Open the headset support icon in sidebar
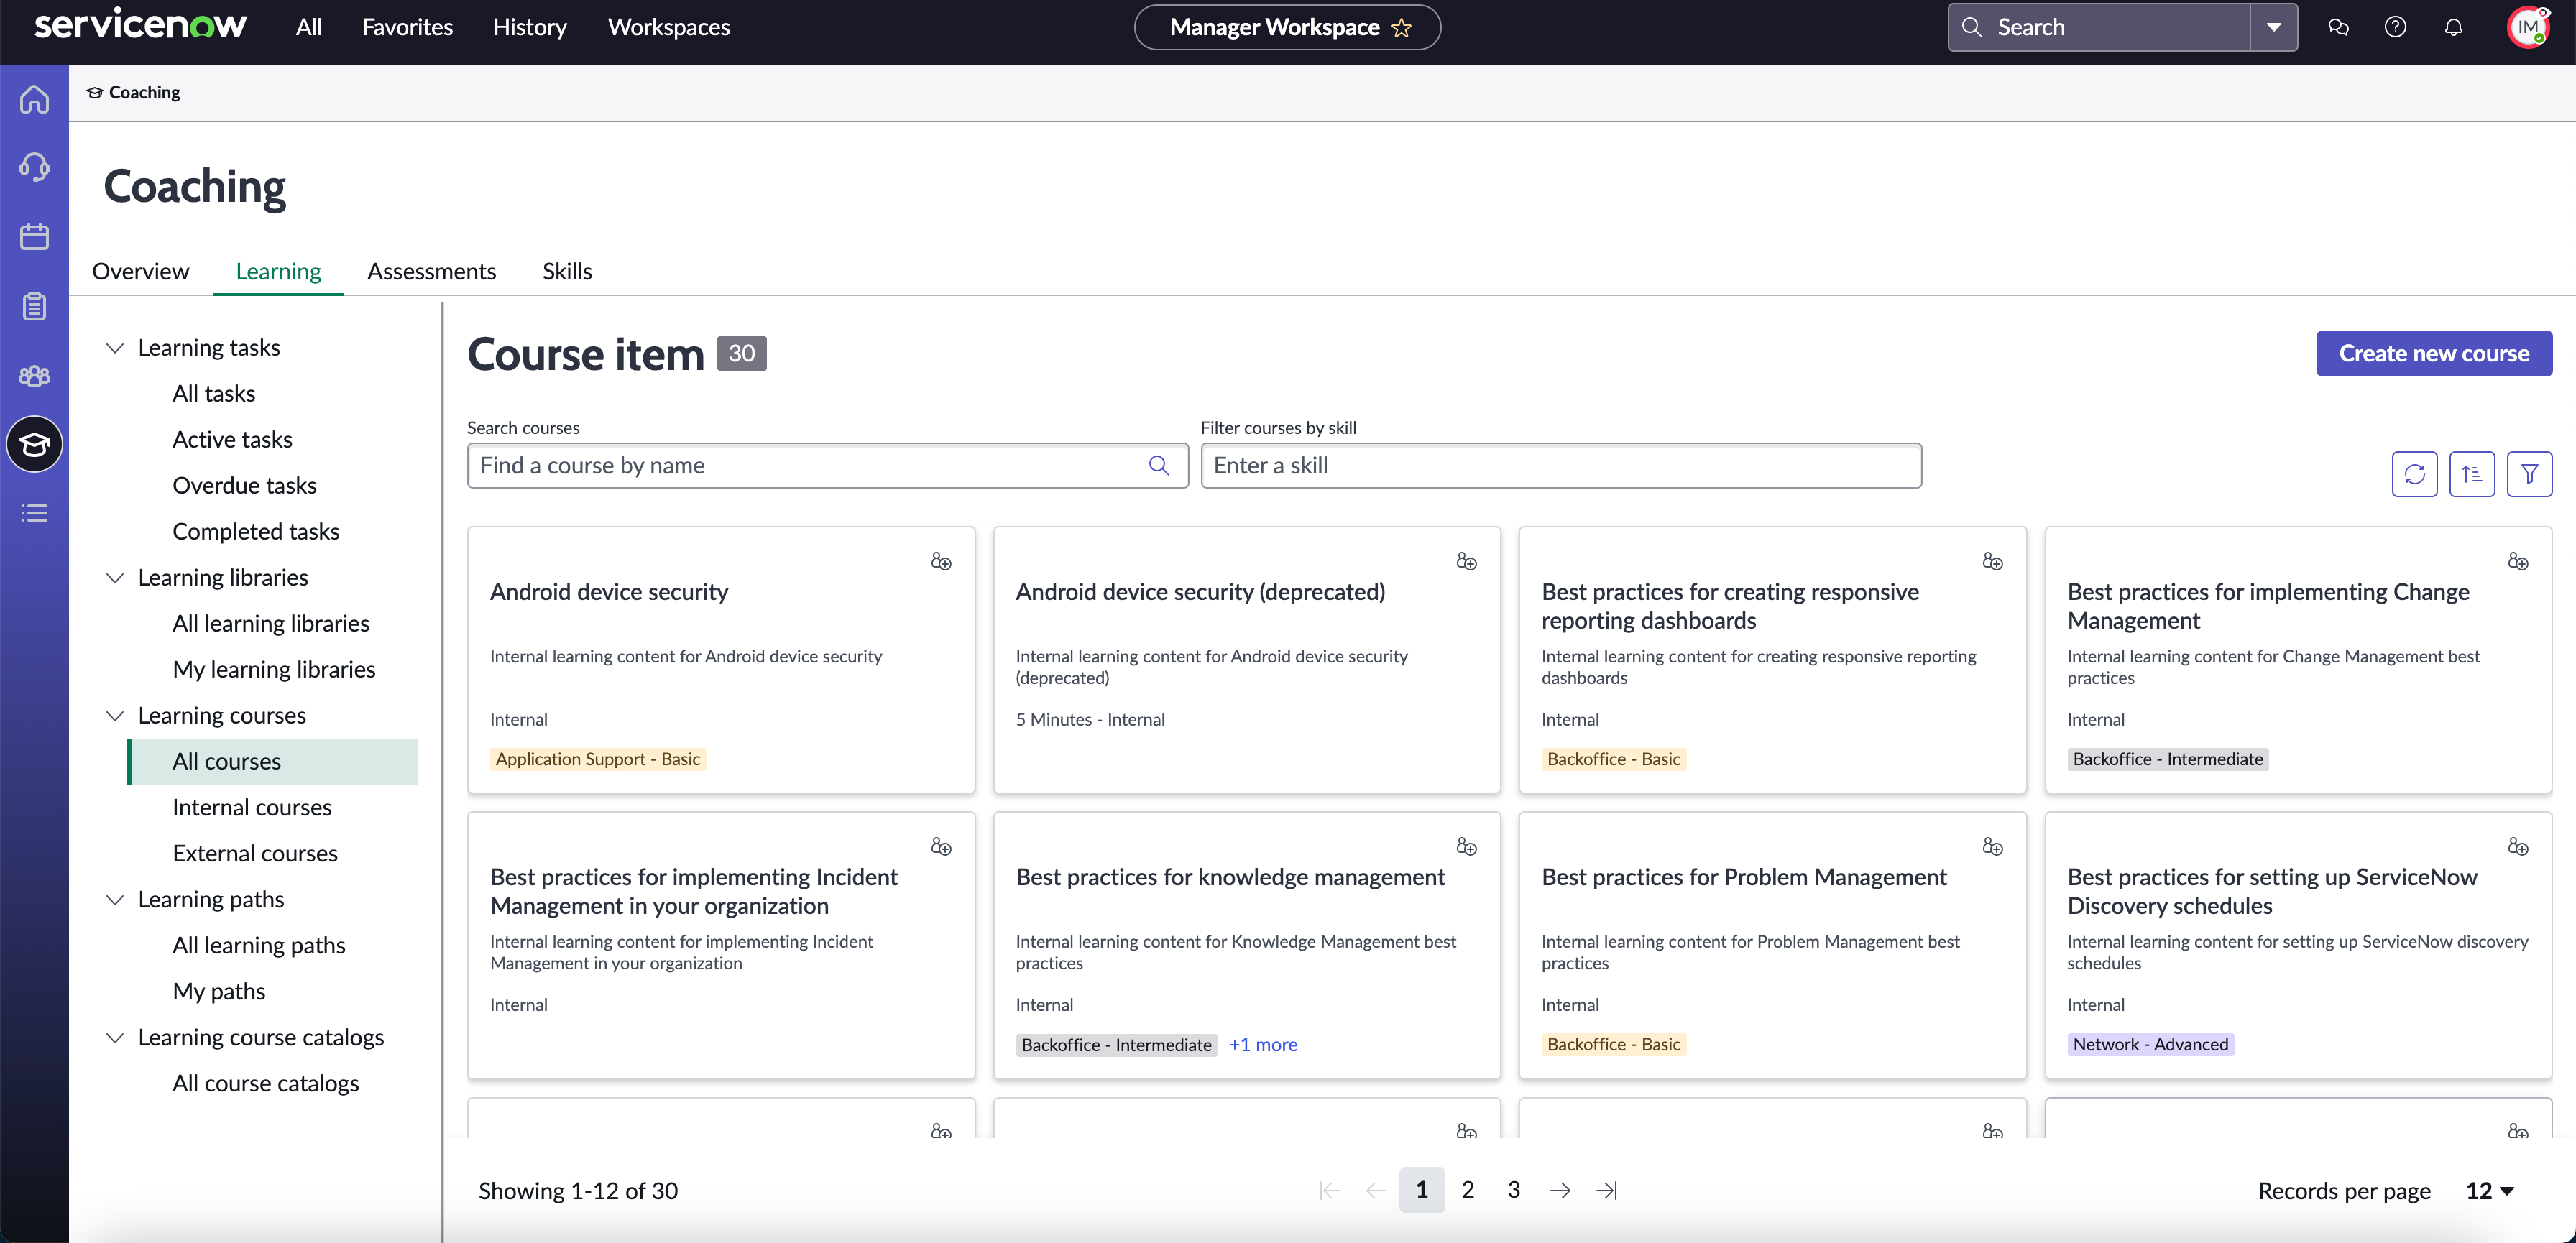The image size is (2576, 1243). click(34, 167)
